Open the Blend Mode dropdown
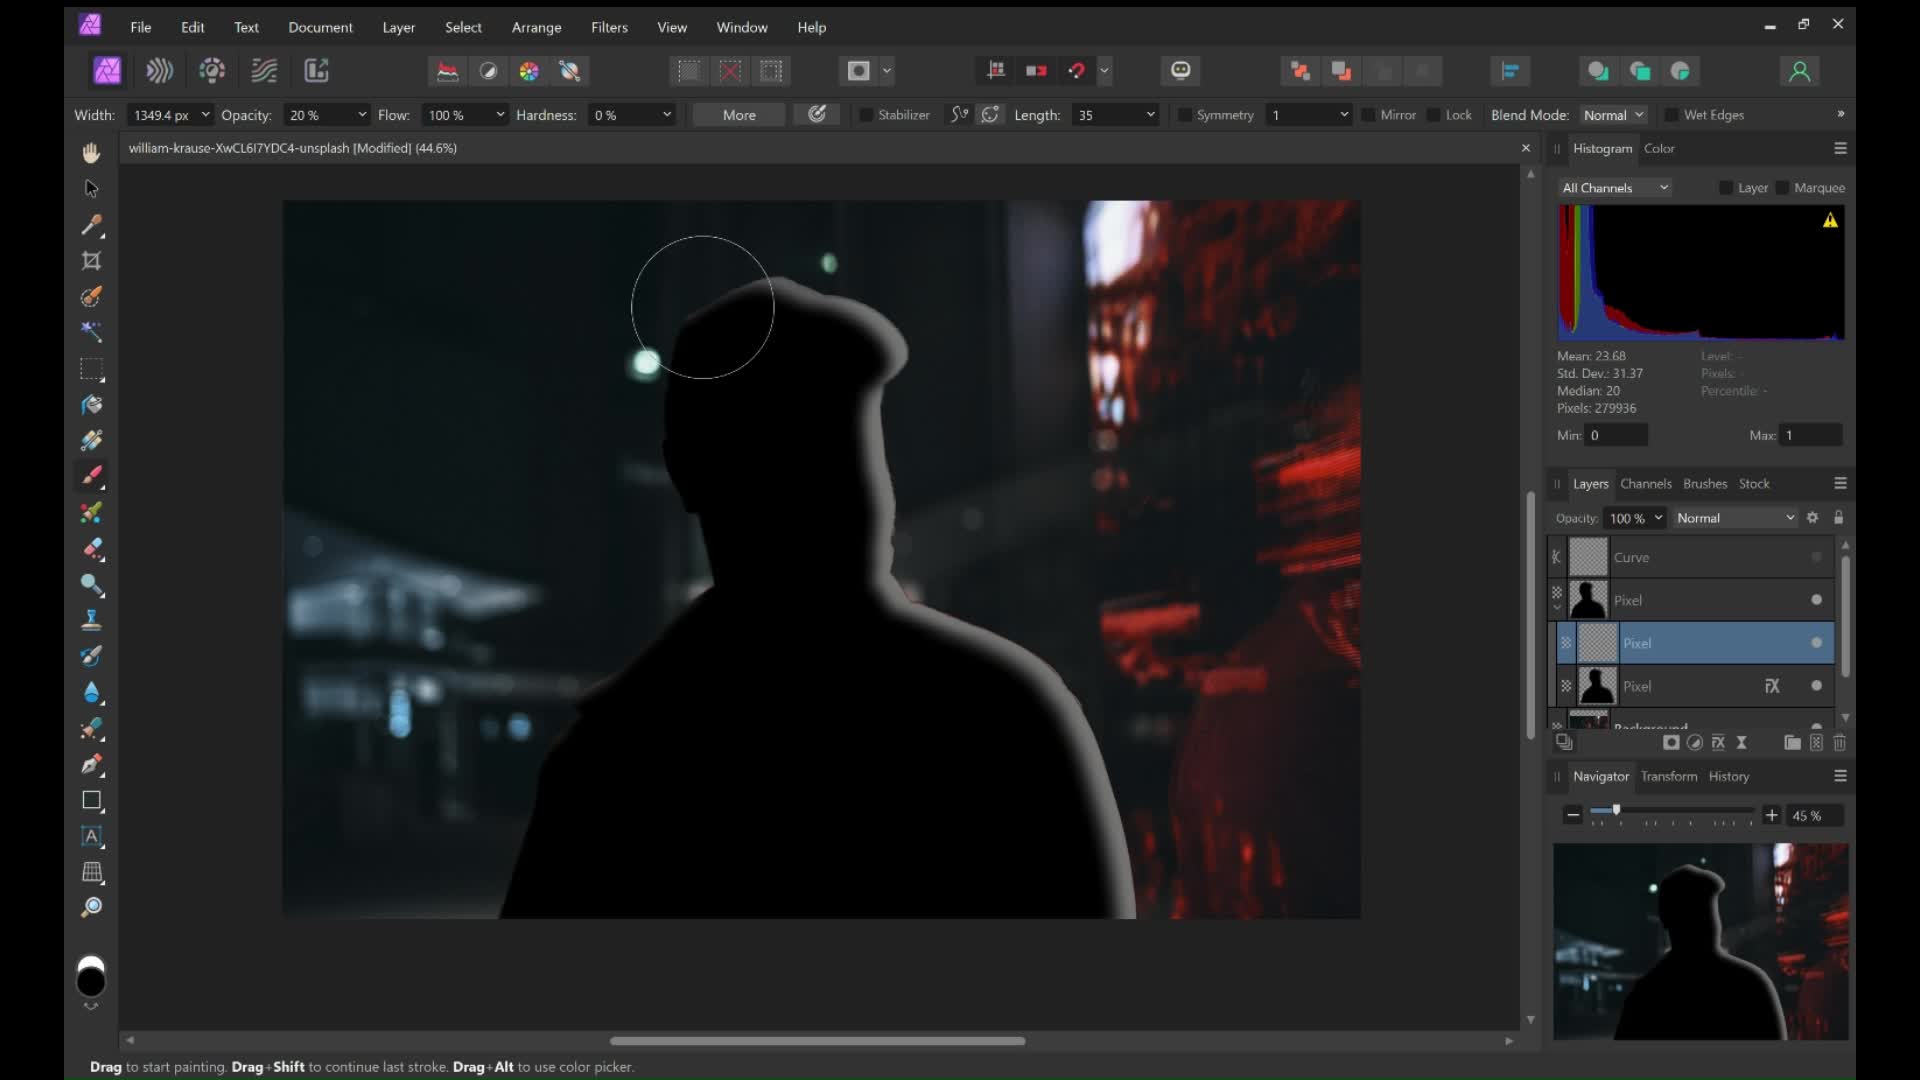1920x1080 pixels. [1613, 114]
